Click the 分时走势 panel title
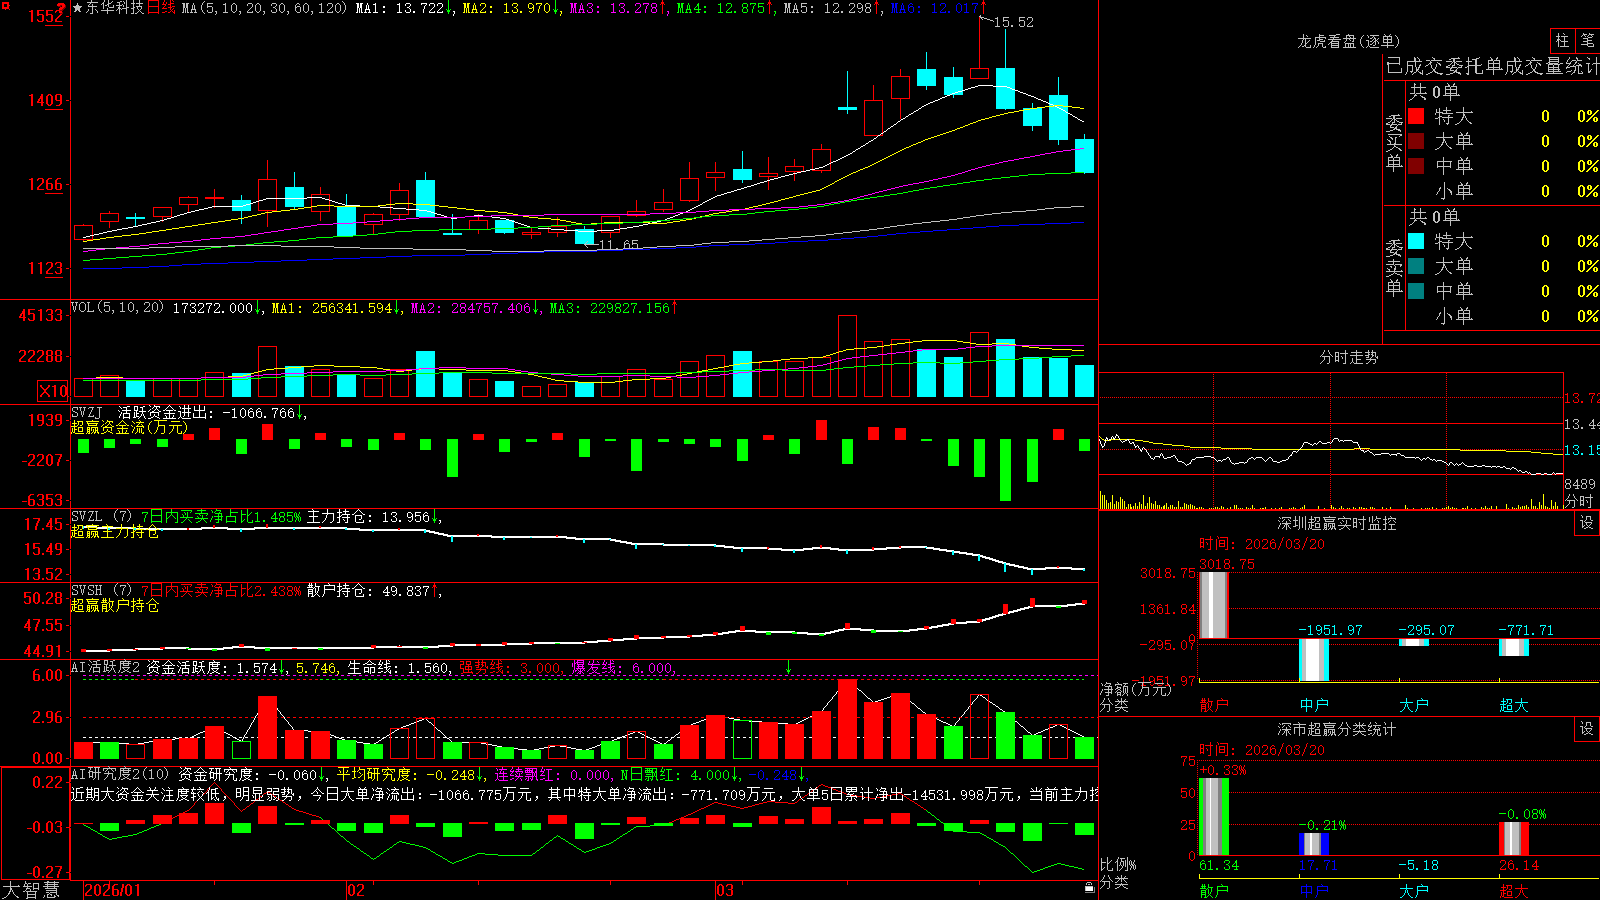Viewport: 1600px width, 900px height. pos(1348,357)
